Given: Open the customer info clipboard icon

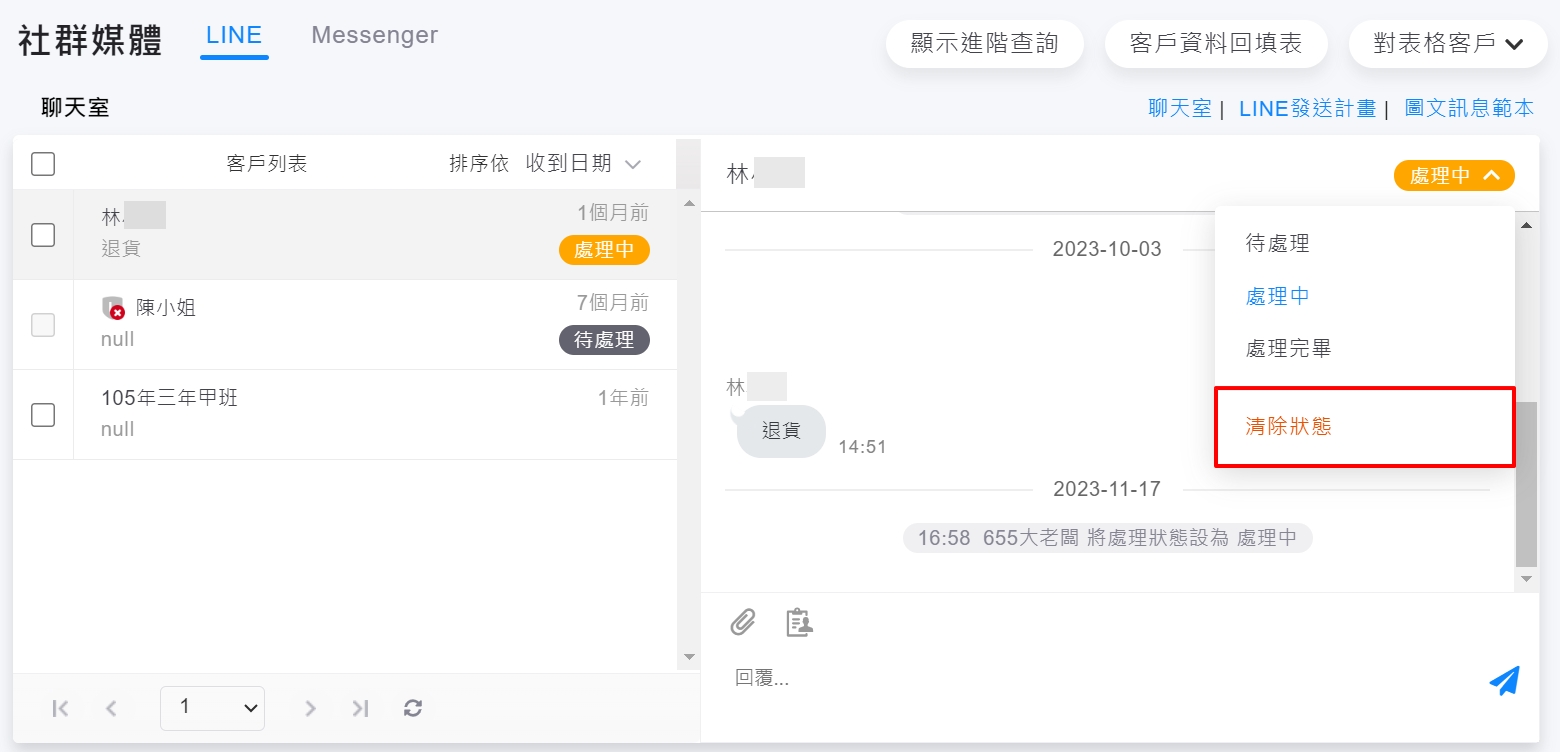Looking at the screenshot, I should click(799, 622).
